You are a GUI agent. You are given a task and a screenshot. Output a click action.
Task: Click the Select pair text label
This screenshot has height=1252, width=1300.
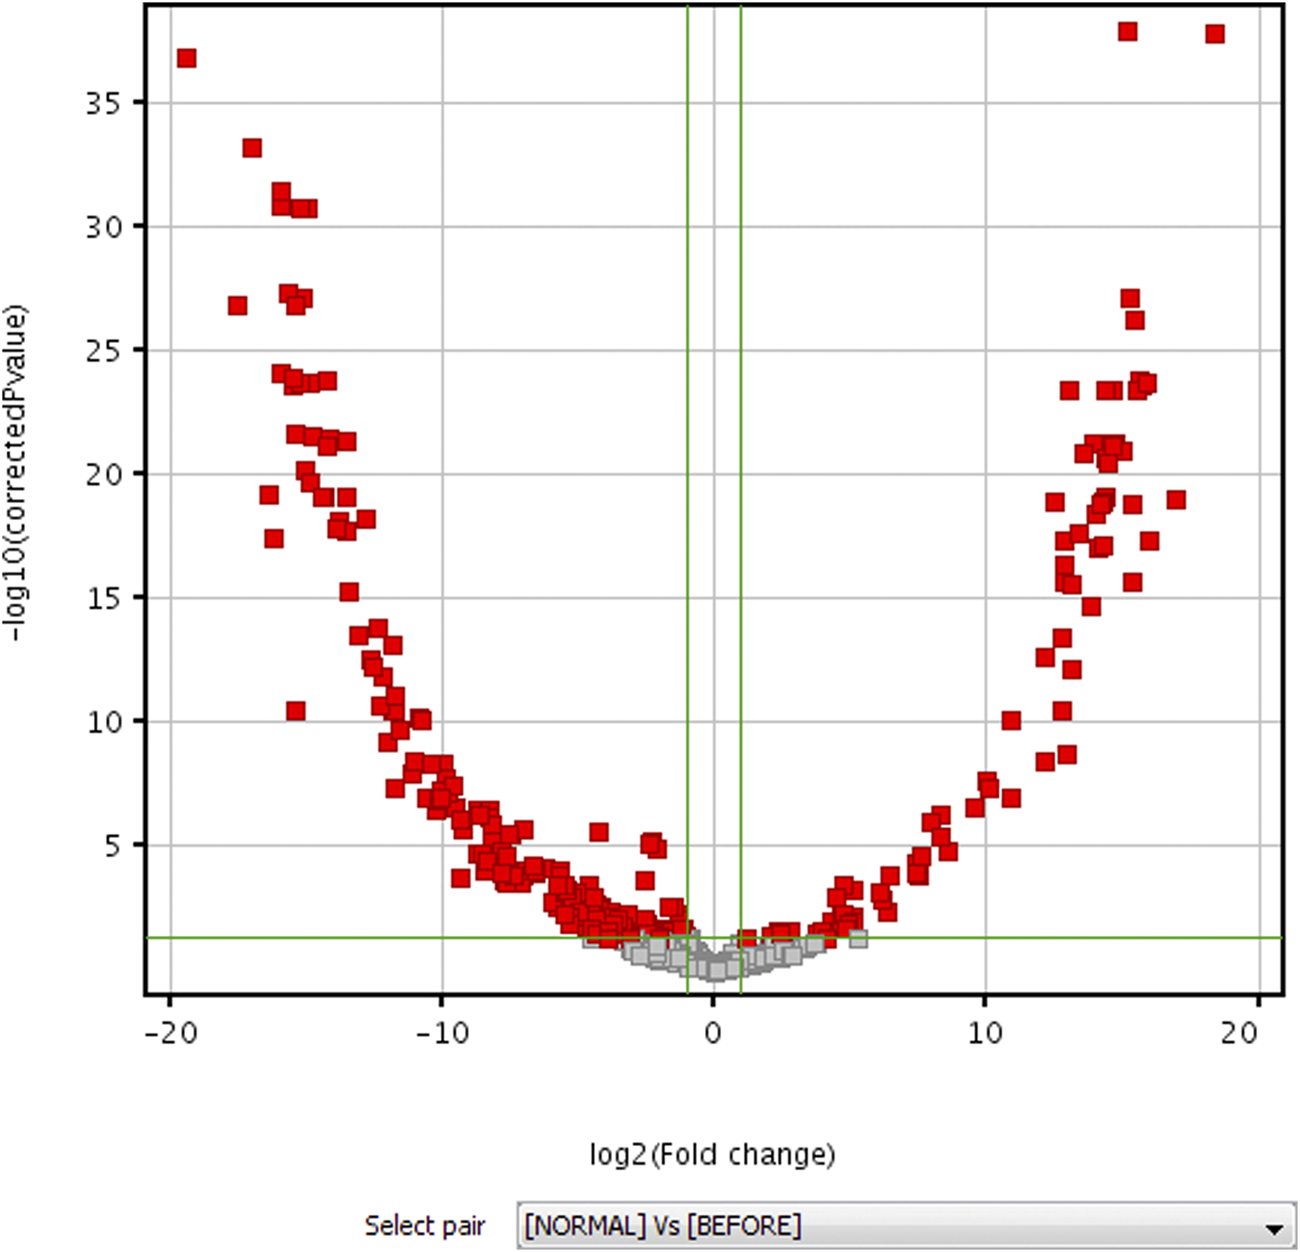coord(424,1224)
